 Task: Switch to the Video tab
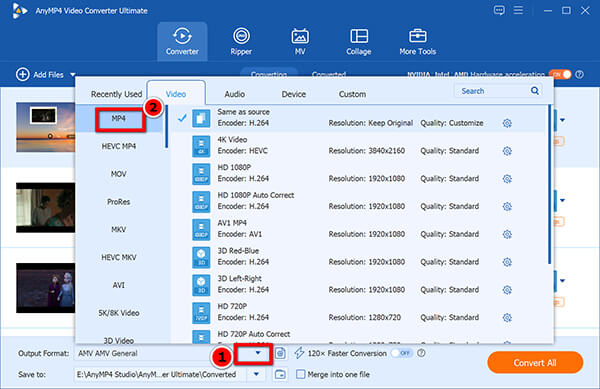[176, 94]
